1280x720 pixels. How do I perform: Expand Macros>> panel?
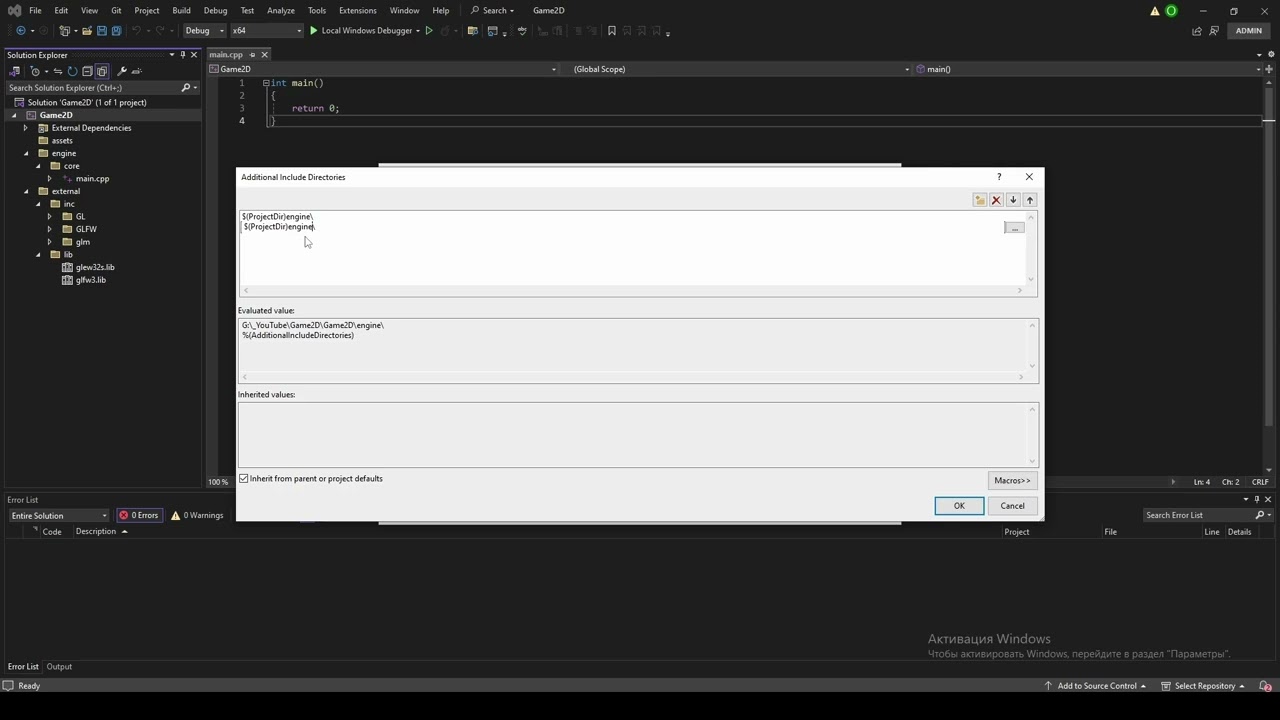1012,481
